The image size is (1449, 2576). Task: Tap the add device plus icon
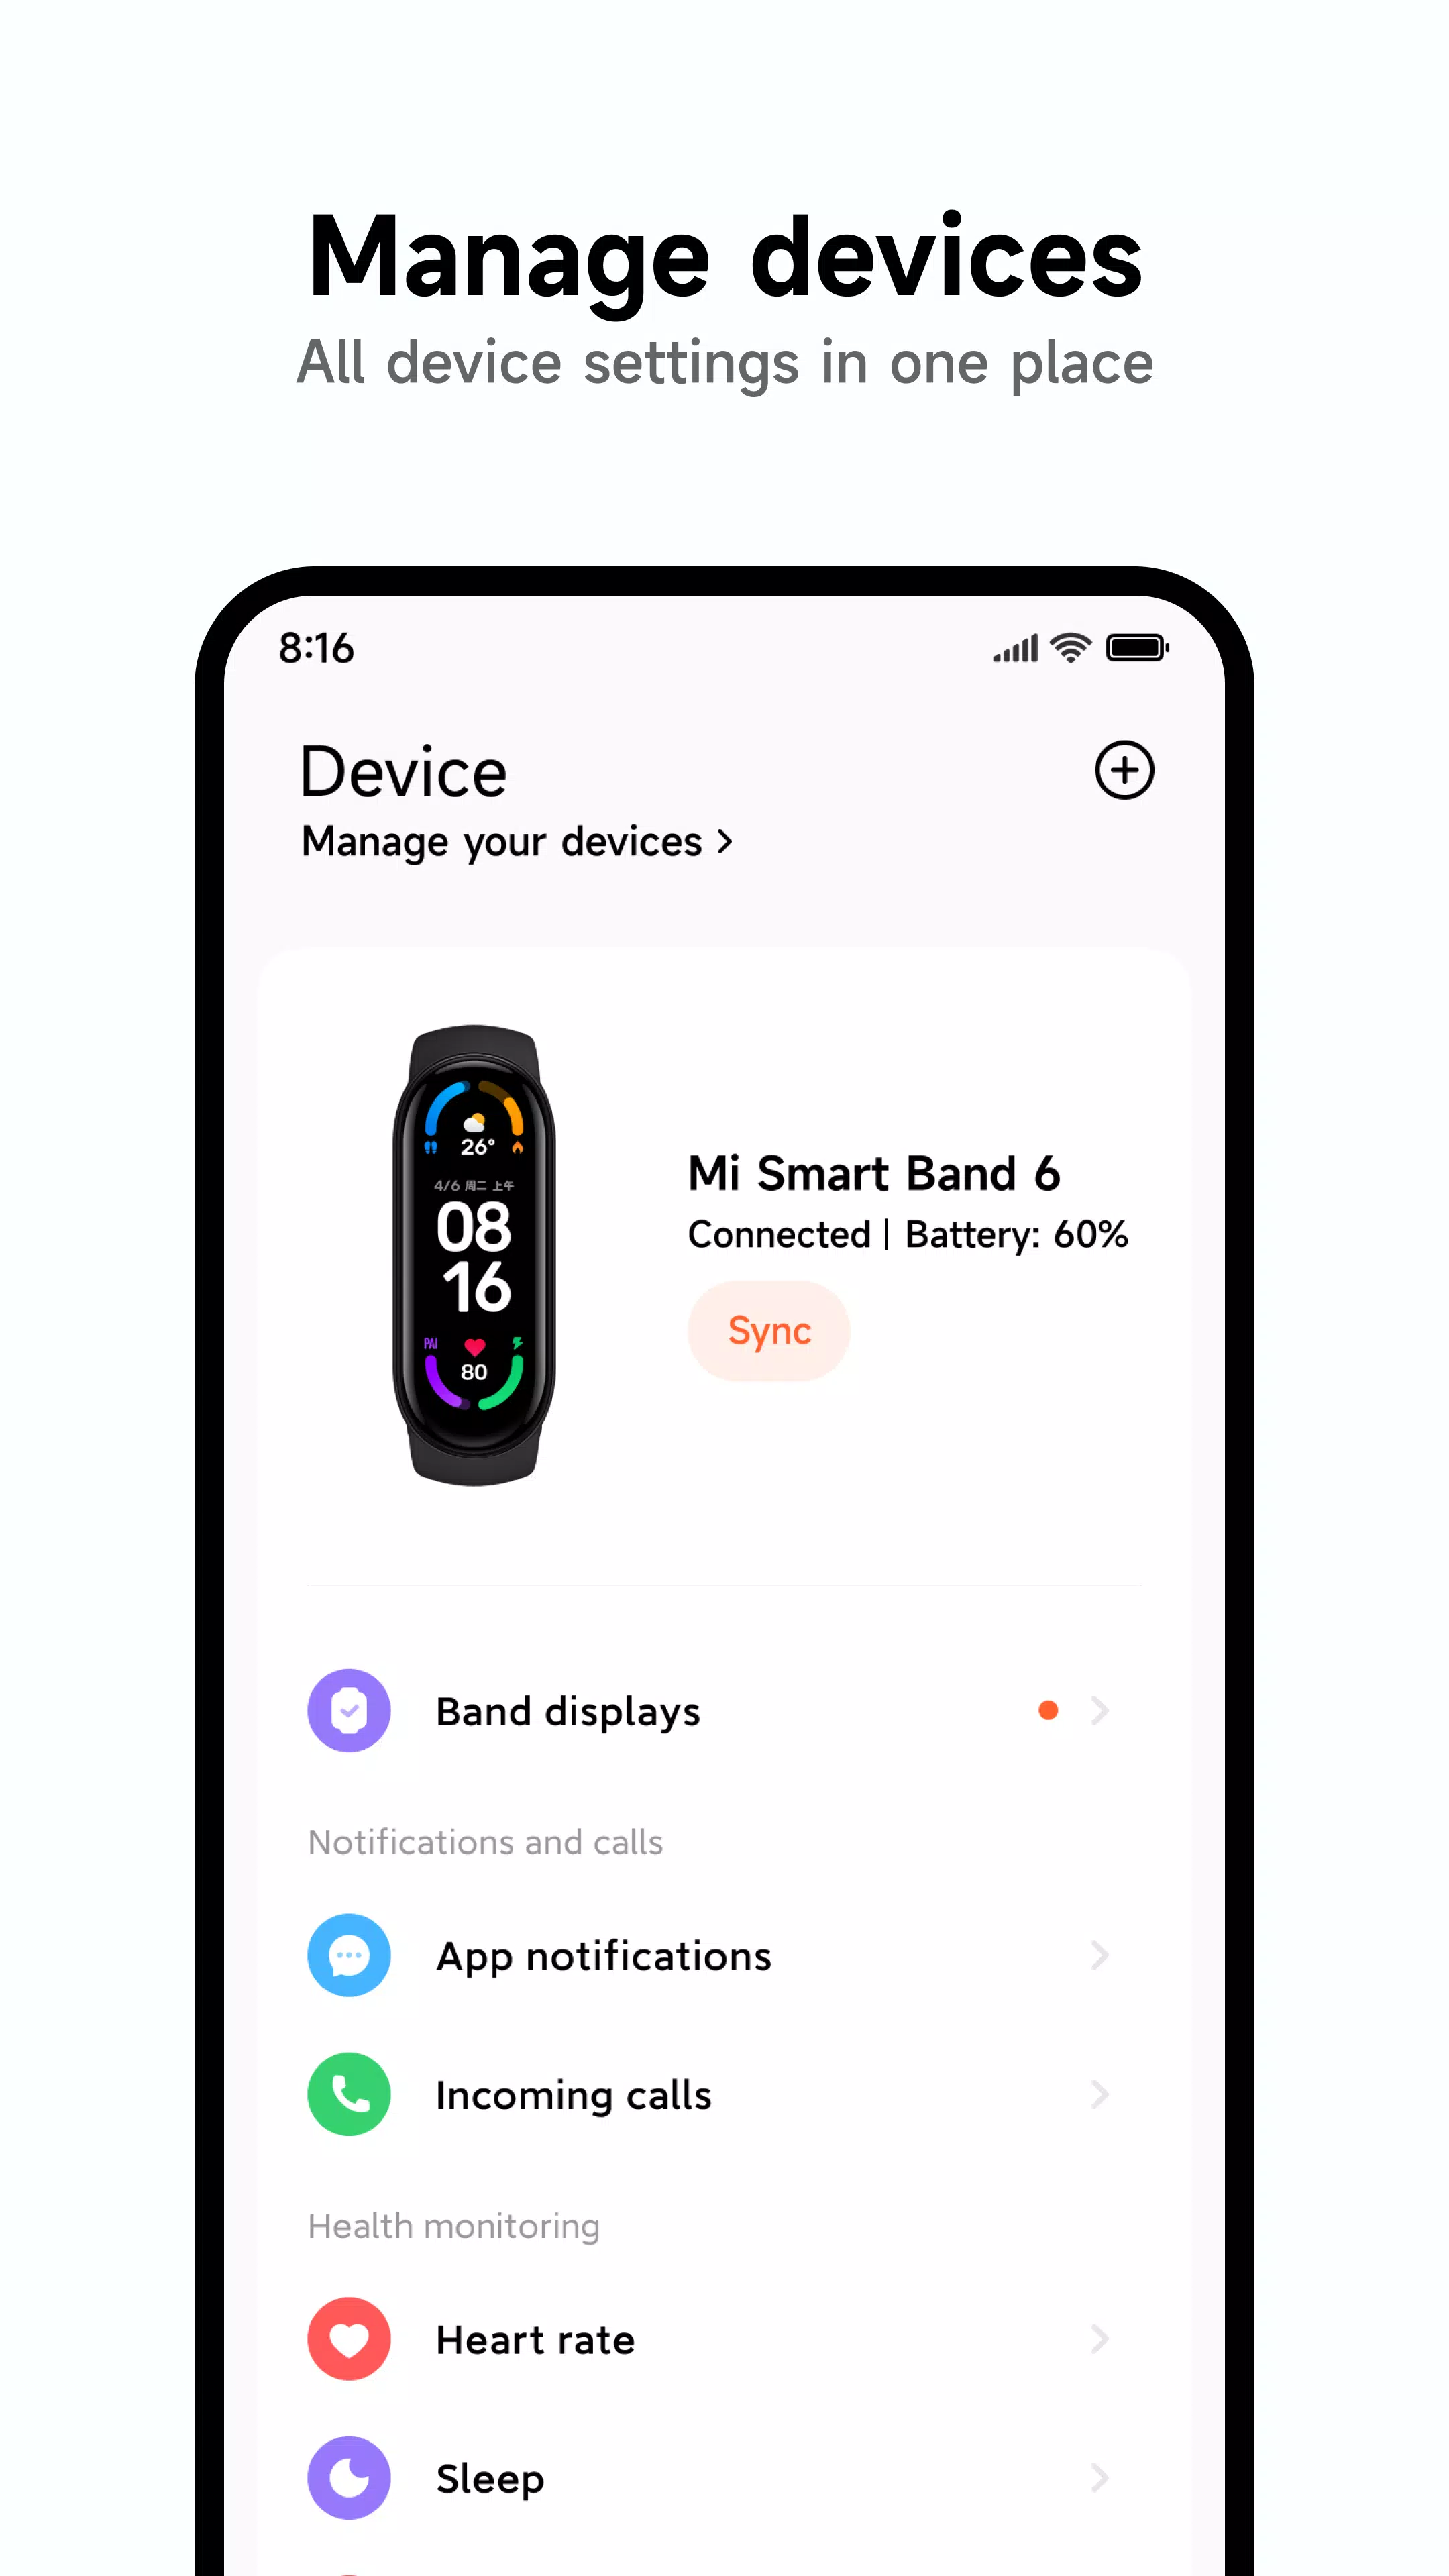coord(1125,769)
